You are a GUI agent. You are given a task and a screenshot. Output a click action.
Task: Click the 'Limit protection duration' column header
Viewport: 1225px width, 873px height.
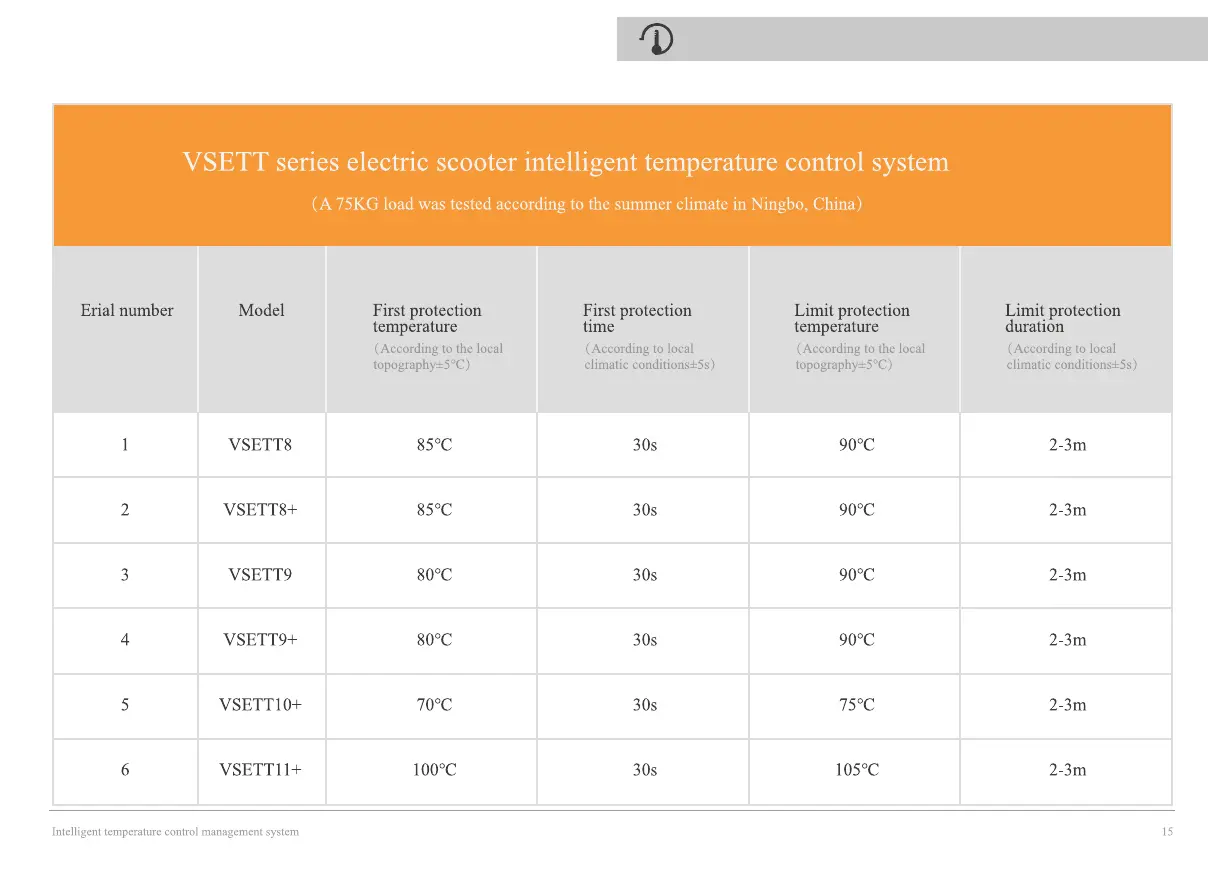click(1062, 318)
